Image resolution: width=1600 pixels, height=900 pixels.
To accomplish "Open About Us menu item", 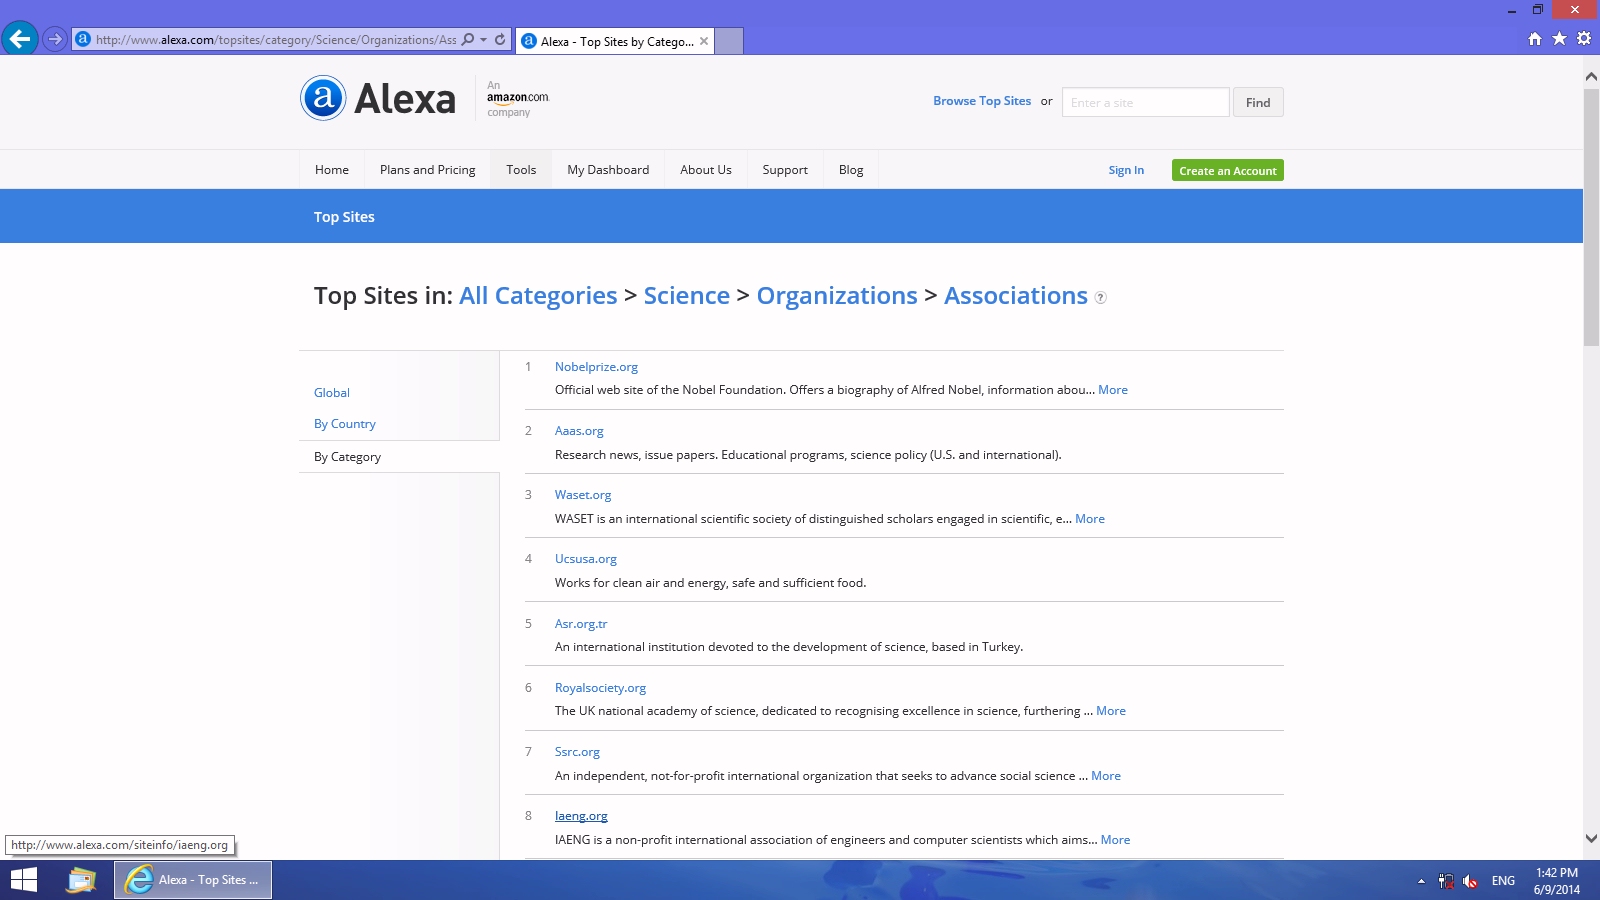I will (x=706, y=170).
